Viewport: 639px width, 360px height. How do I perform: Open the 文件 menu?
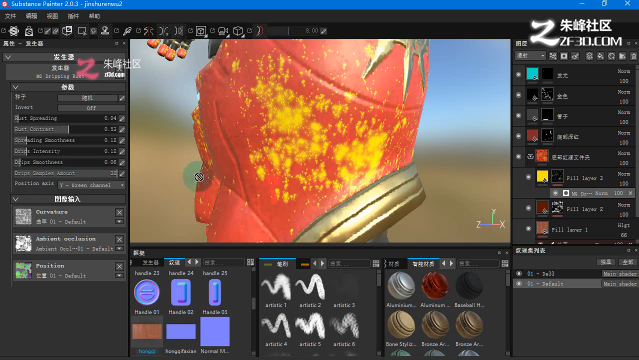[x=11, y=16]
